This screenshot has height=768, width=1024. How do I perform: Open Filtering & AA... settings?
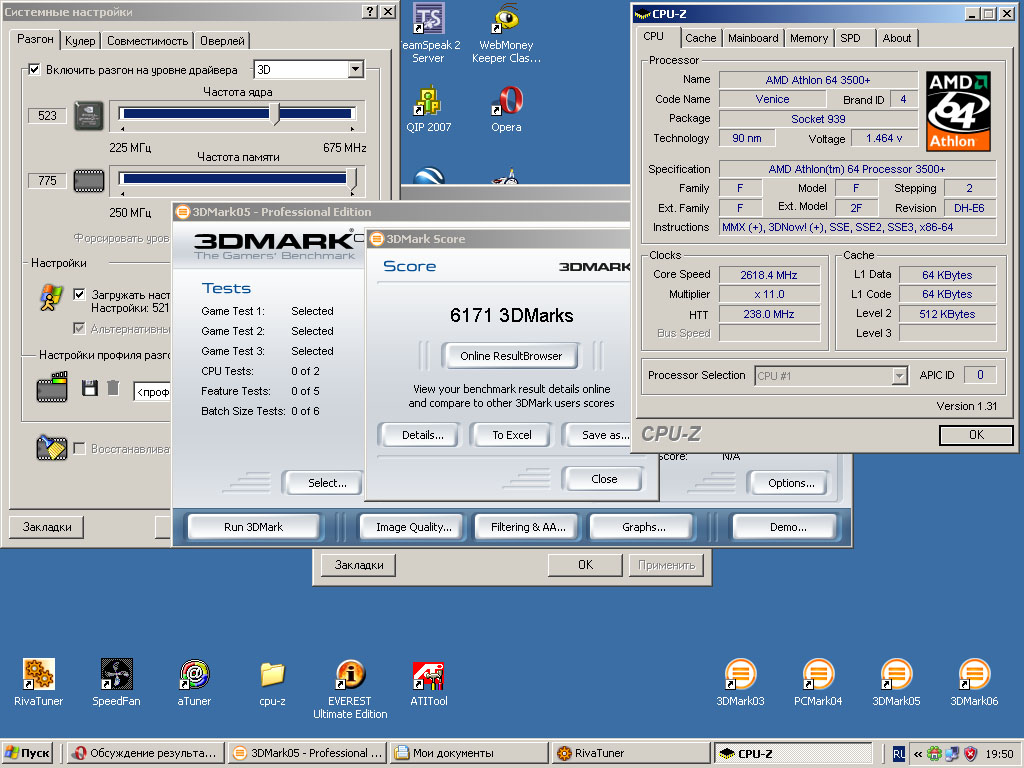coord(528,527)
